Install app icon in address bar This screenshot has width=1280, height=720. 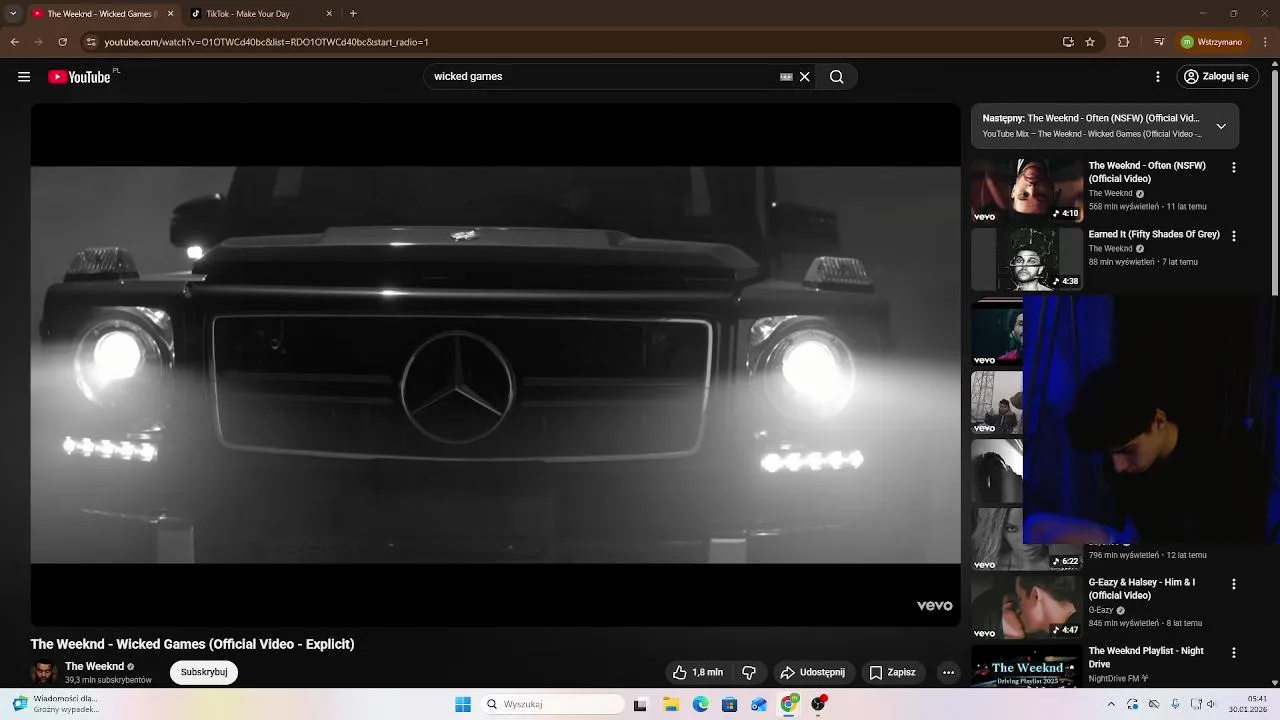pyautogui.click(x=1068, y=42)
